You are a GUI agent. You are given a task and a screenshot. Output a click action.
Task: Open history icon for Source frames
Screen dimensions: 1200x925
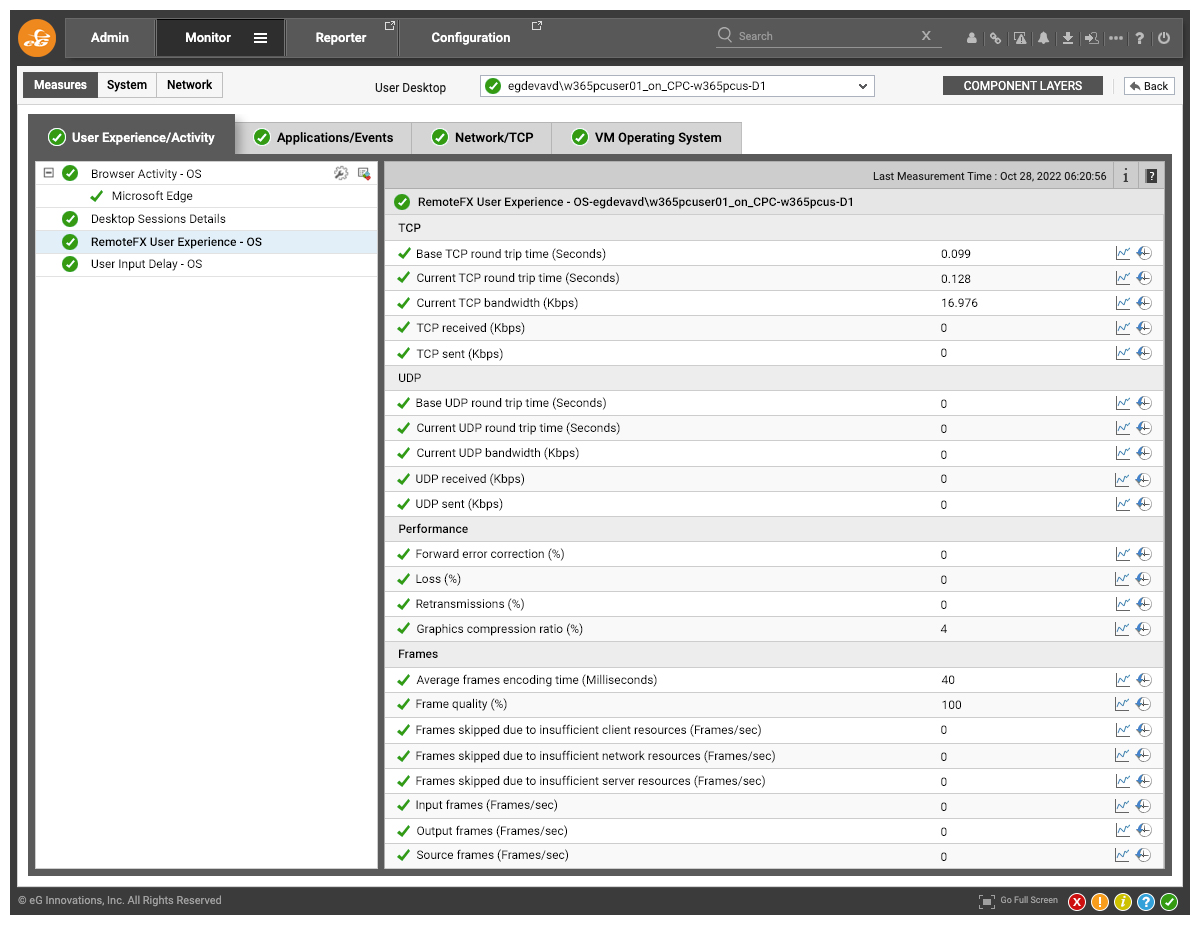click(x=1144, y=855)
